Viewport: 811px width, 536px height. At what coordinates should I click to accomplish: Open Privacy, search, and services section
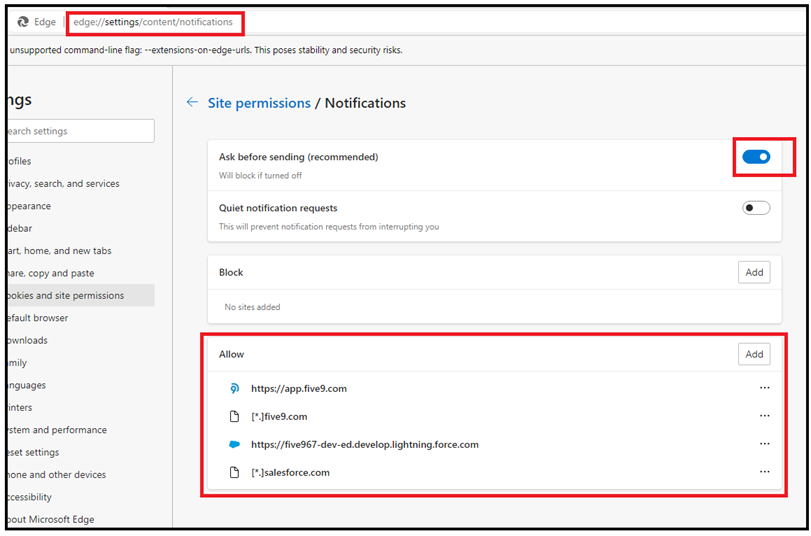coord(81,184)
